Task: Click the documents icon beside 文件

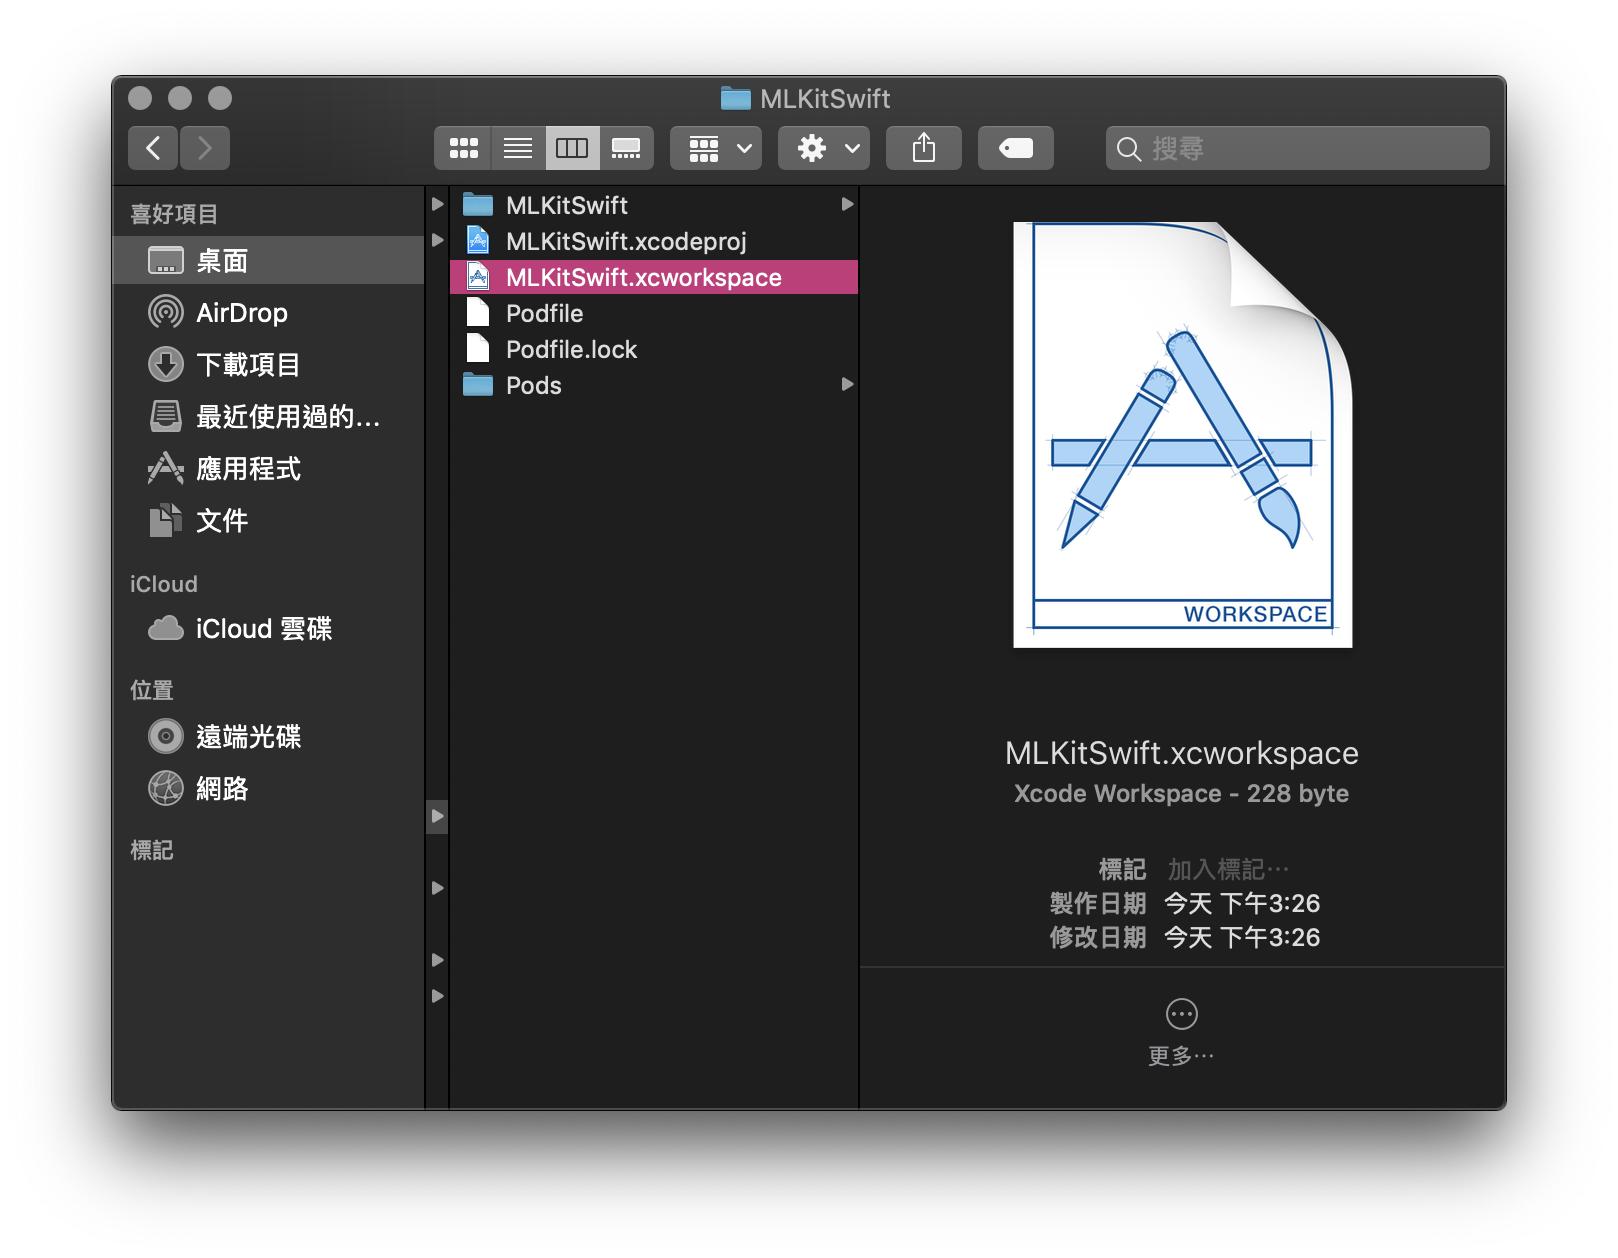Action: [x=165, y=520]
